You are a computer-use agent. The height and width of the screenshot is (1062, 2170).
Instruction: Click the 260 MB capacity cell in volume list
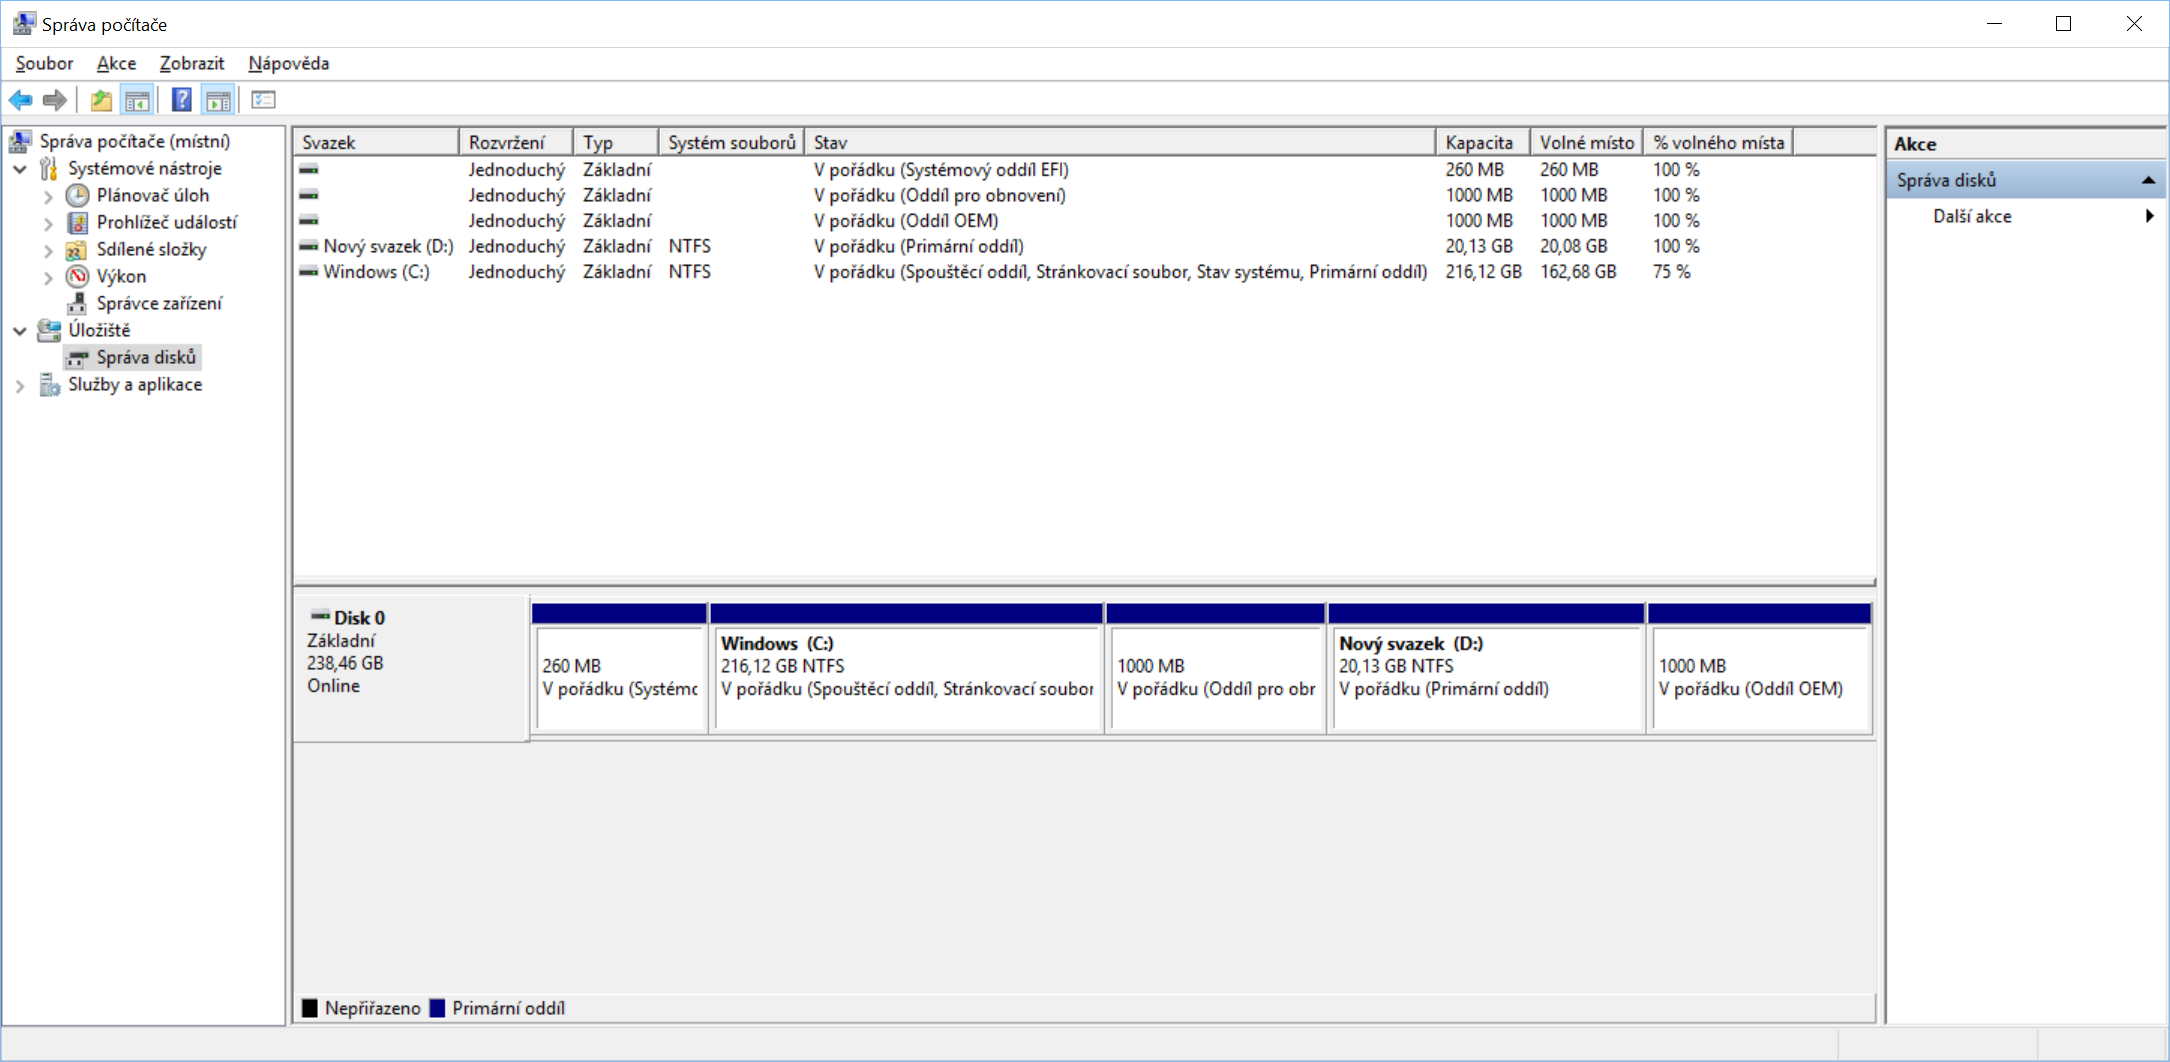pos(1474,170)
